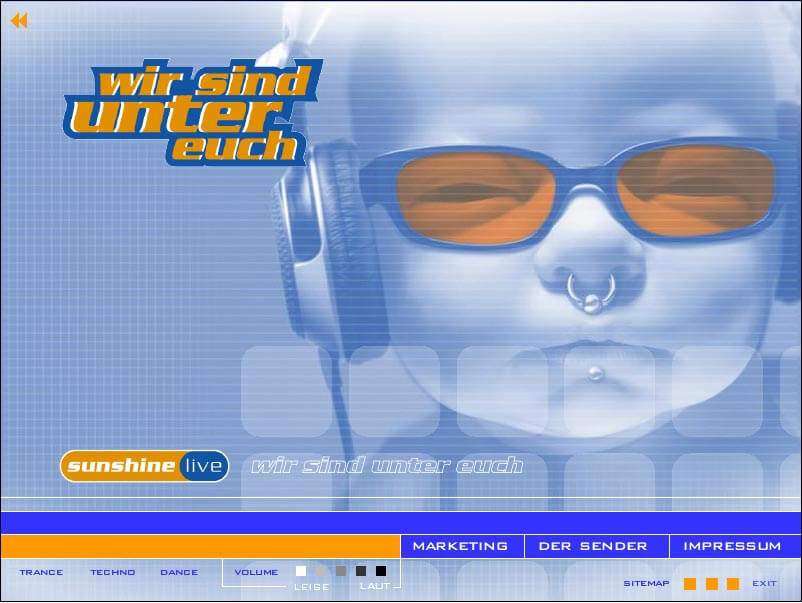Click the middle orange square beside Sitemap
802x603 pixels.
[711, 584]
